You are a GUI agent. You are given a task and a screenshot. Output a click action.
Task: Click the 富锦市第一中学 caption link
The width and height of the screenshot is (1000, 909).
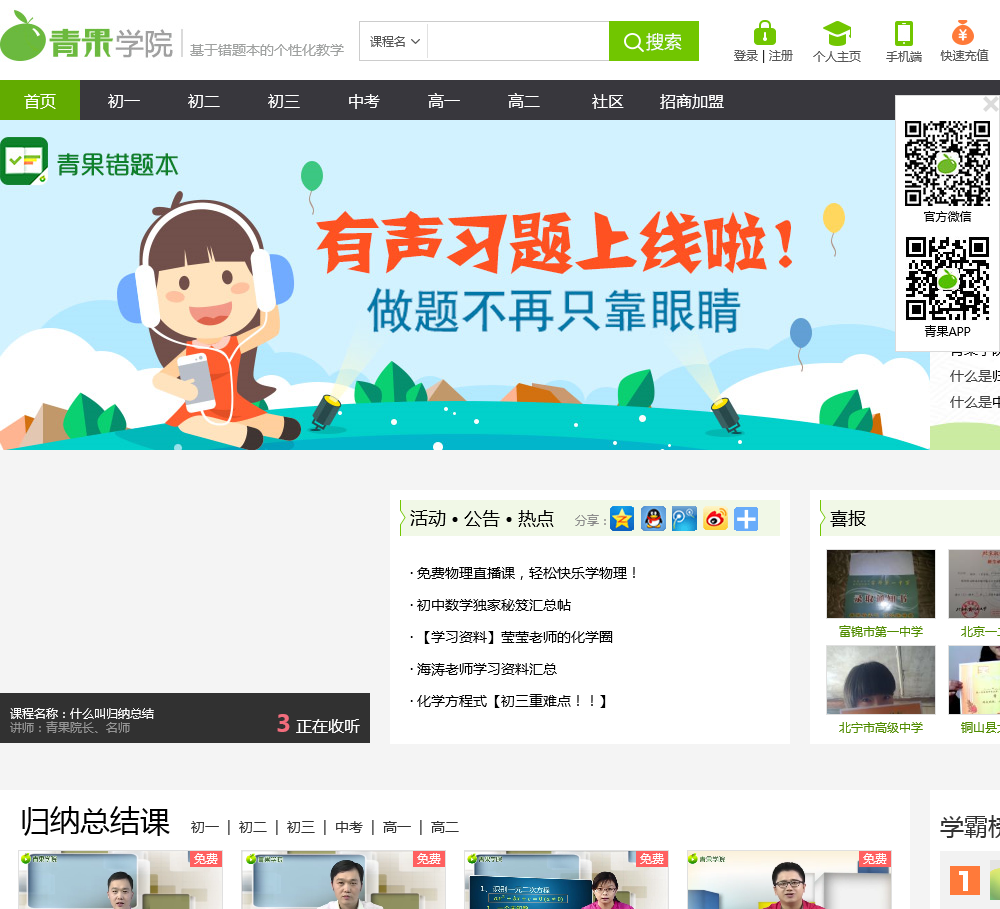[x=881, y=632]
